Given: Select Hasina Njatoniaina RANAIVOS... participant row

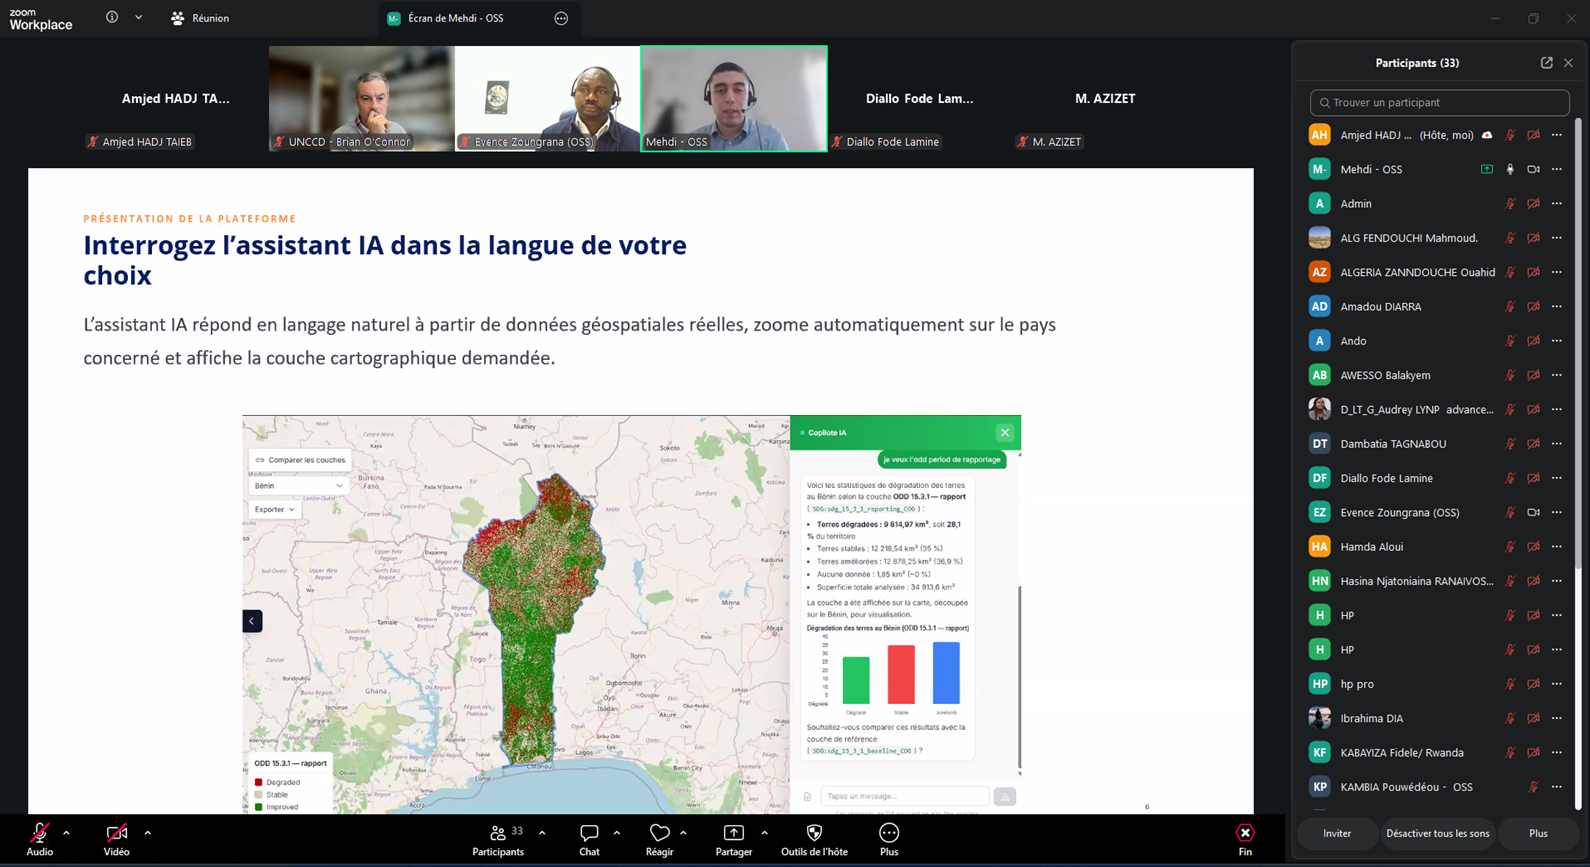Looking at the screenshot, I should tap(1436, 581).
